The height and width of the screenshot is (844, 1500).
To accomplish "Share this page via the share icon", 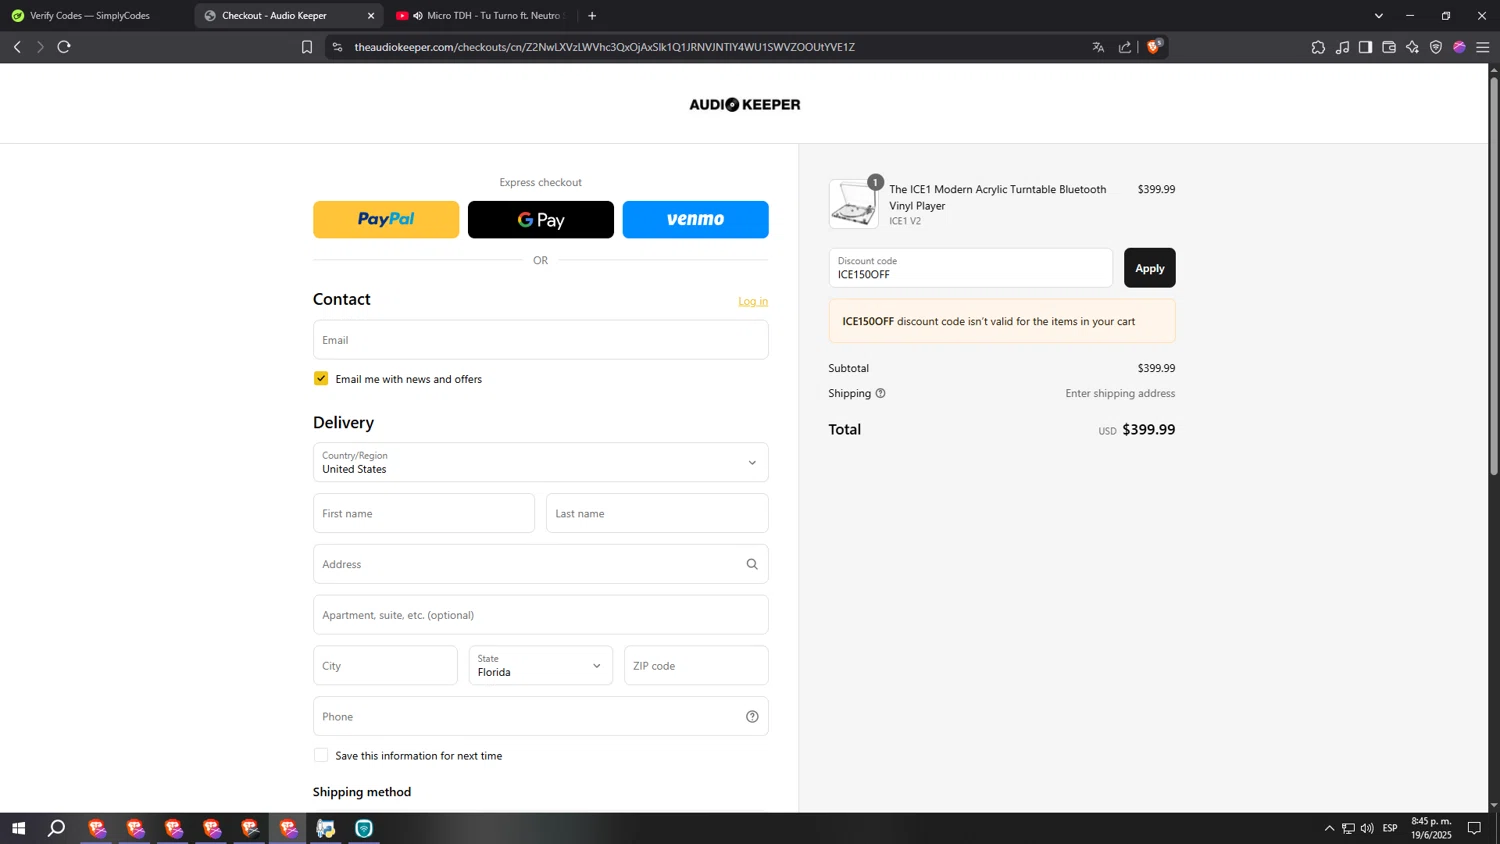I will pyautogui.click(x=1125, y=47).
